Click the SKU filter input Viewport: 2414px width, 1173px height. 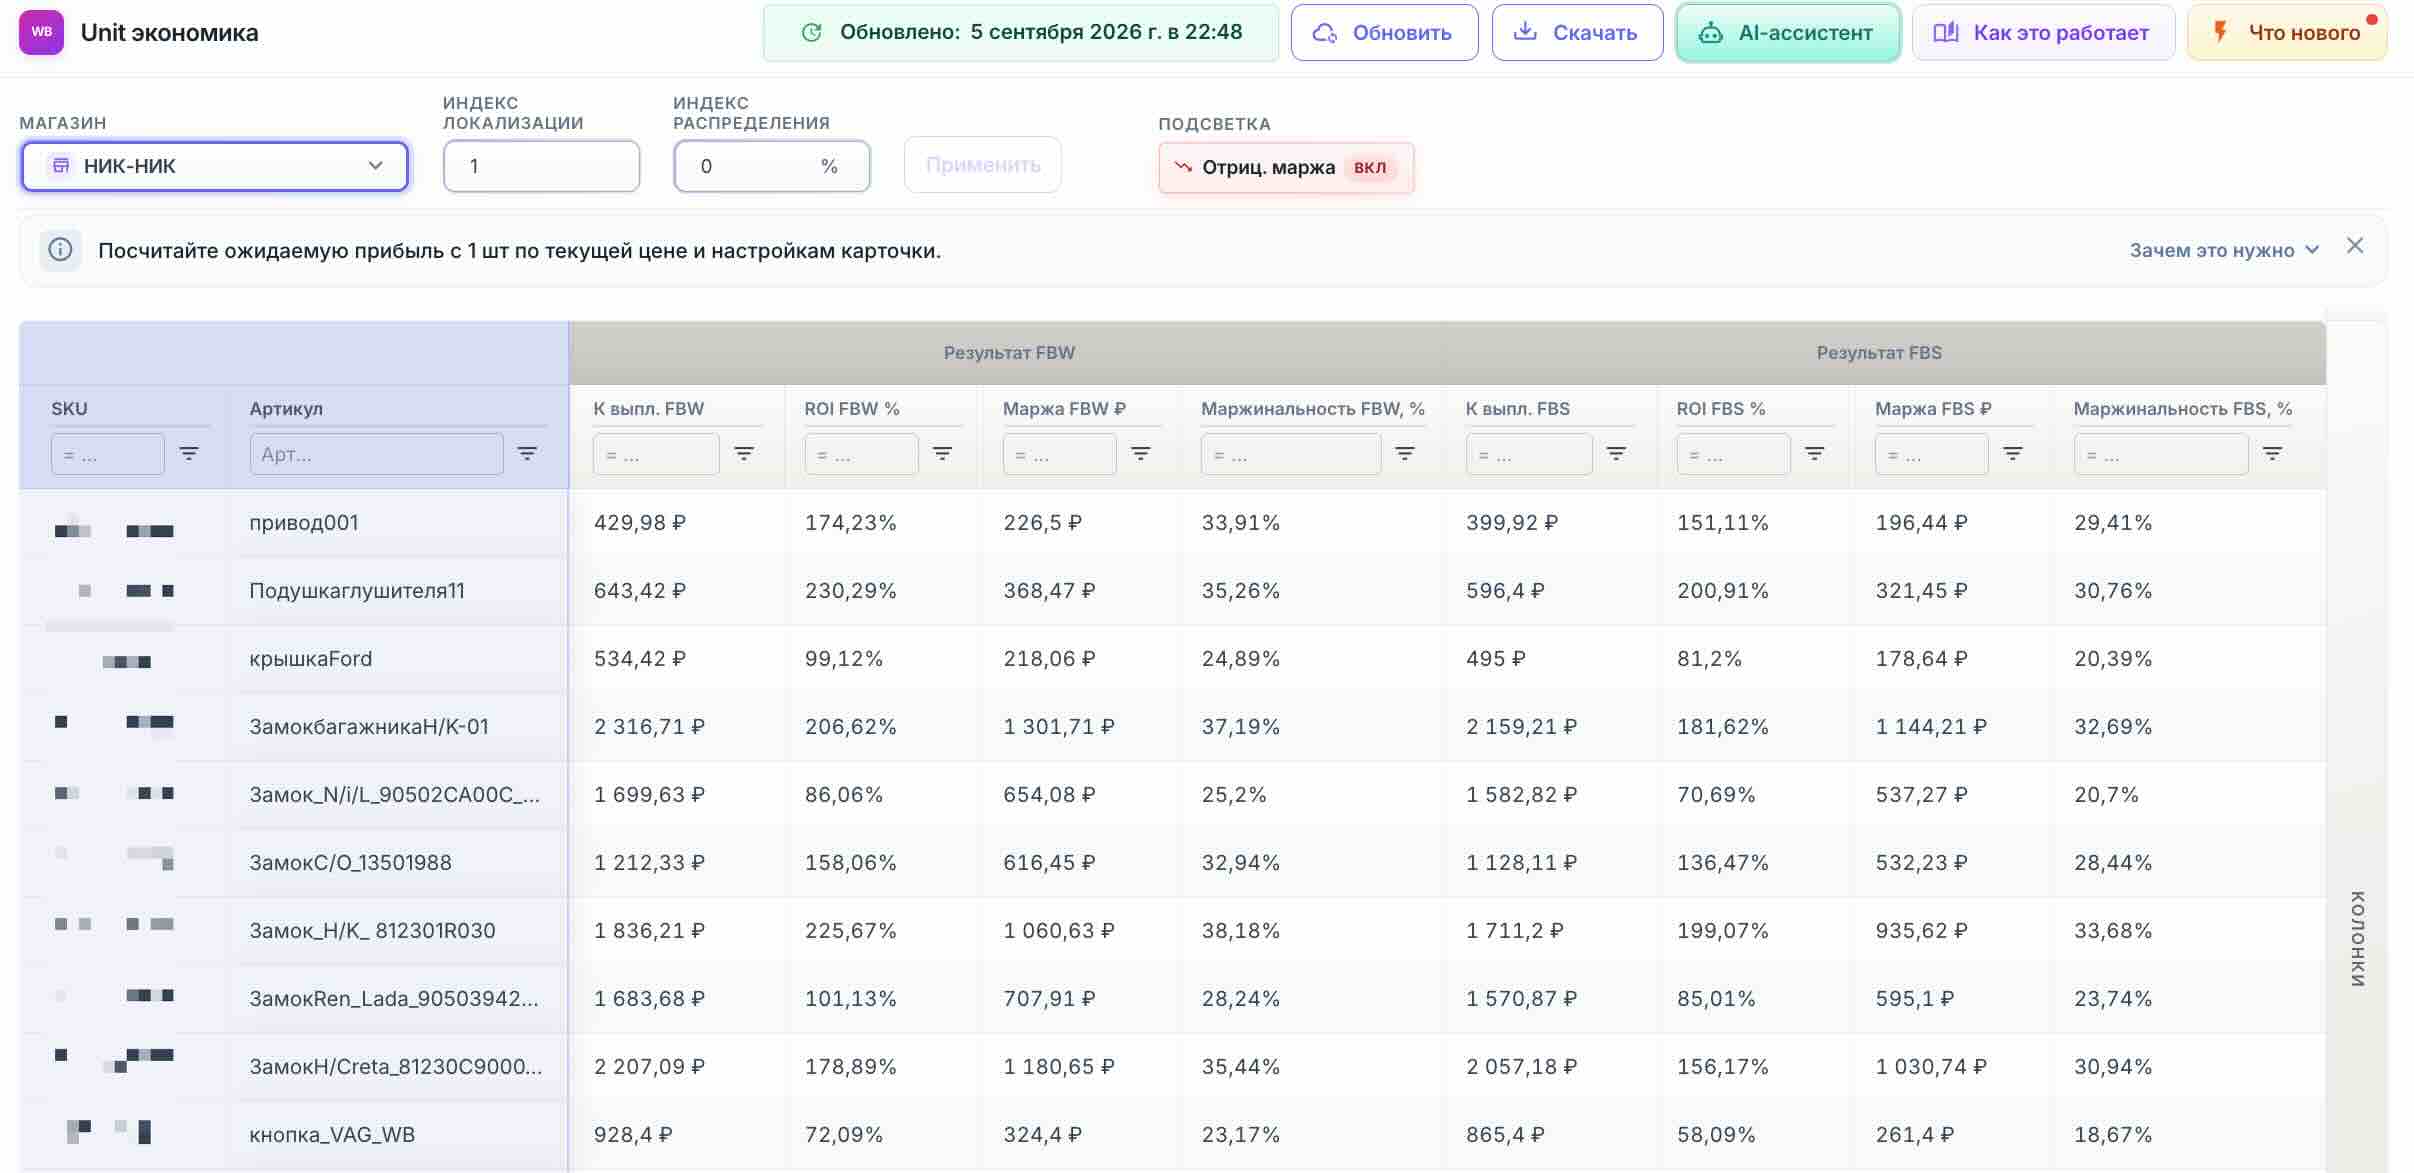pos(108,454)
